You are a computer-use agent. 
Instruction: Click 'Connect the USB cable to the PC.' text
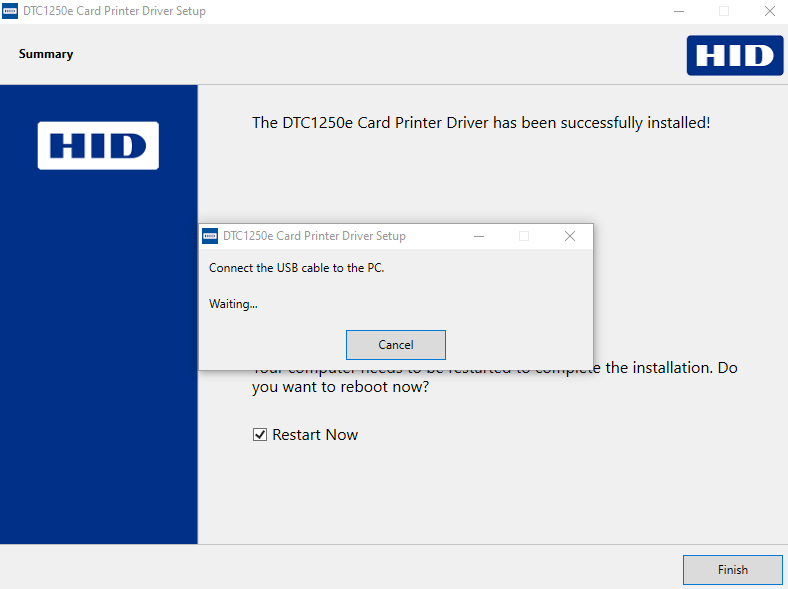(x=297, y=268)
